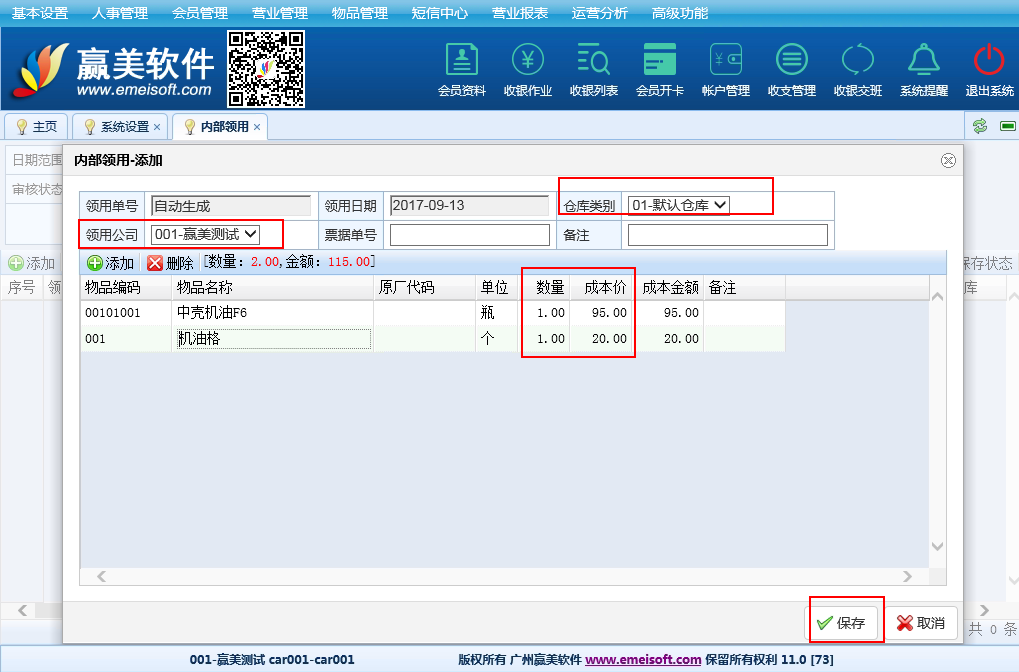Click the 删除 delete button in item toolbar
This screenshot has width=1019, height=672.
point(170,263)
